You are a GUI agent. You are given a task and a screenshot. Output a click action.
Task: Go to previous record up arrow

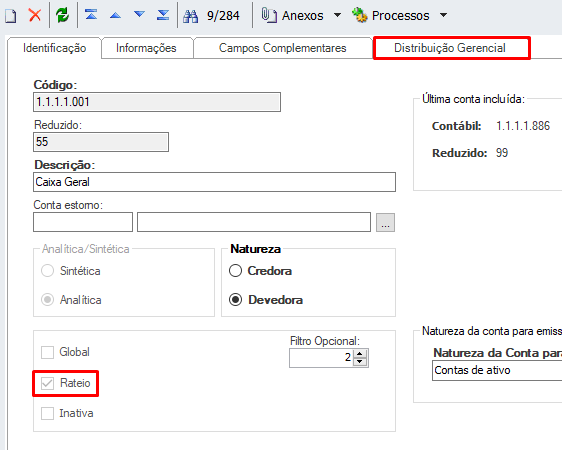tap(115, 15)
